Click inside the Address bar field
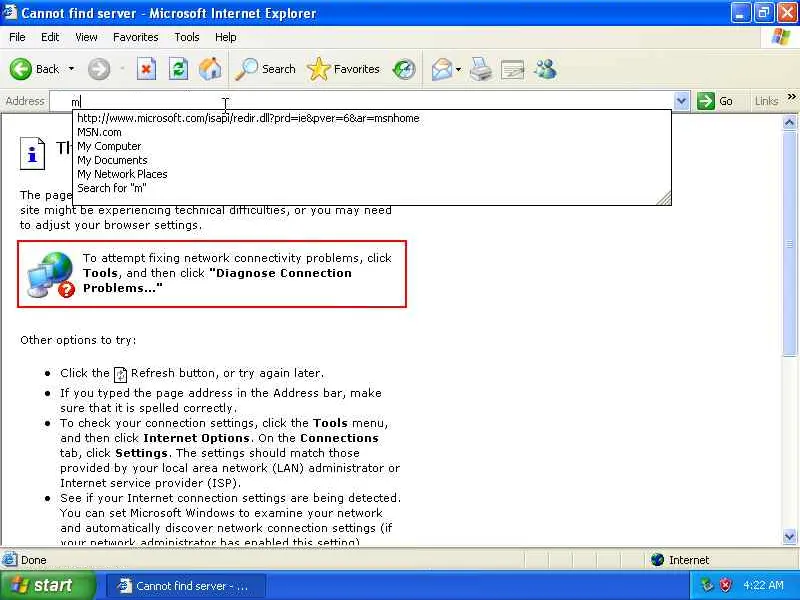Viewport: 800px width, 600px height. 362,102
